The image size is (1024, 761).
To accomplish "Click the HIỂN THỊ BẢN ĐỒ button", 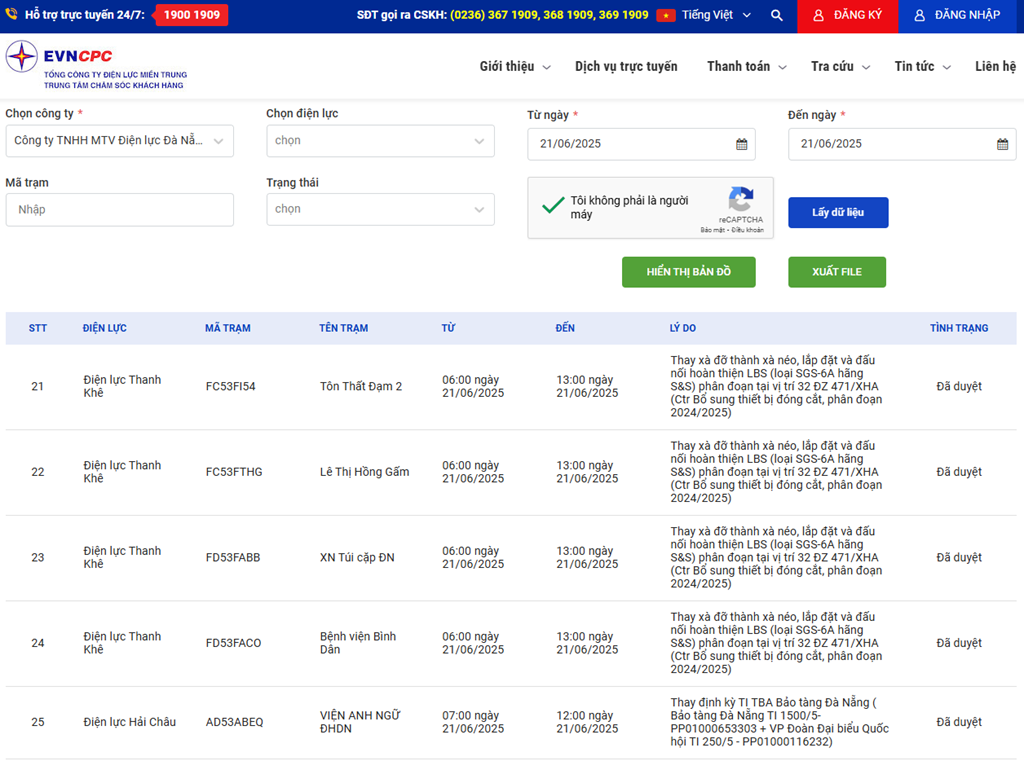I will point(688,272).
